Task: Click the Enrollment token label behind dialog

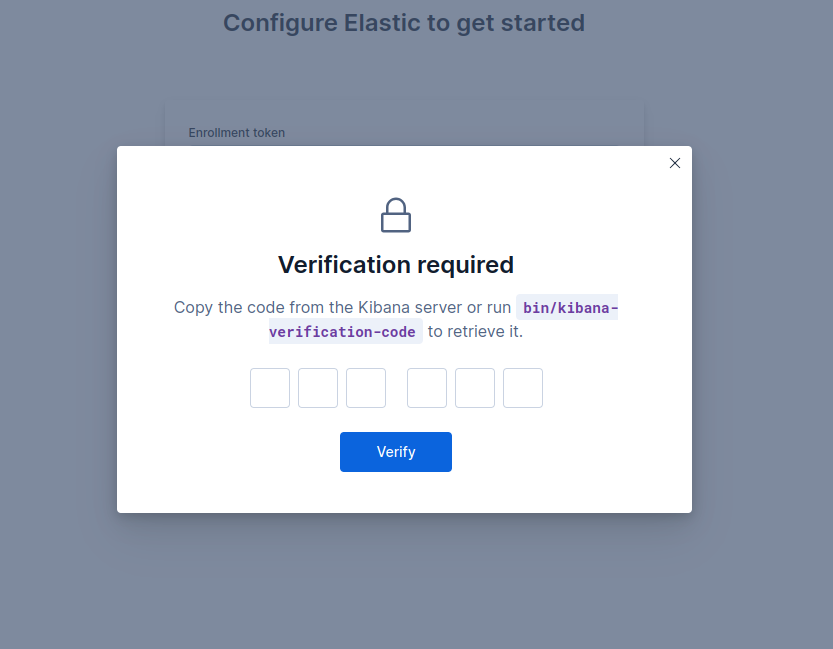Action: coord(236,132)
